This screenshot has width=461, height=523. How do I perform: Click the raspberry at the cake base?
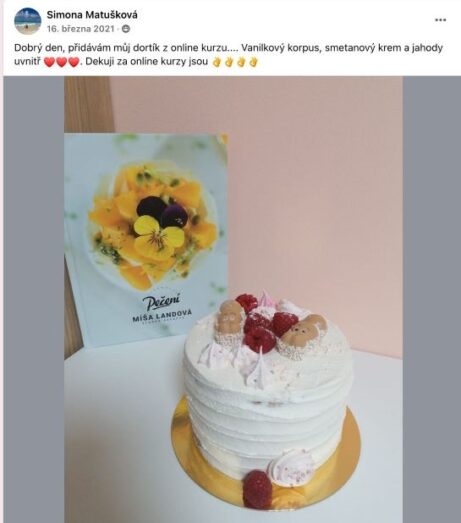click(x=257, y=489)
